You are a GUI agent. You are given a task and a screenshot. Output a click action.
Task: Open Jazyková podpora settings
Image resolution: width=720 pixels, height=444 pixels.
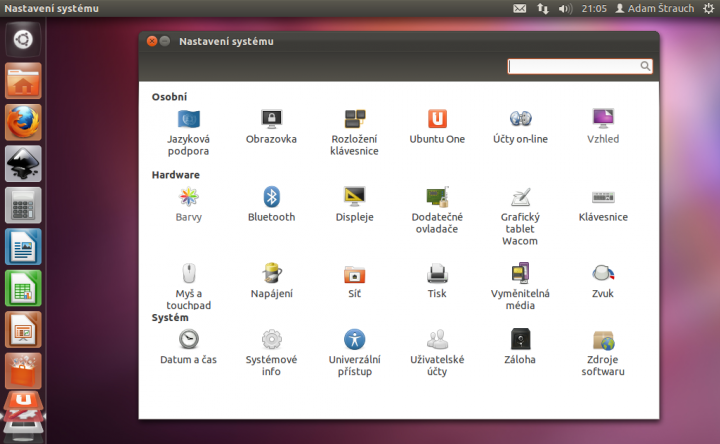click(x=188, y=132)
